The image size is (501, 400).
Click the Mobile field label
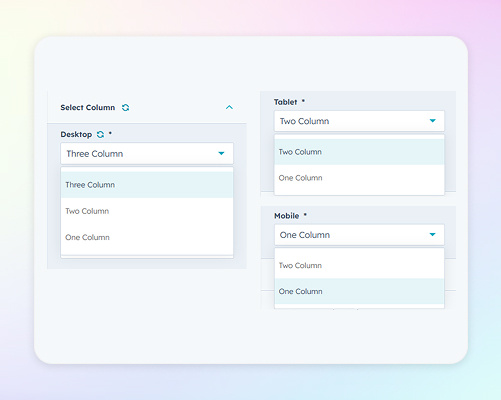(287, 216)
